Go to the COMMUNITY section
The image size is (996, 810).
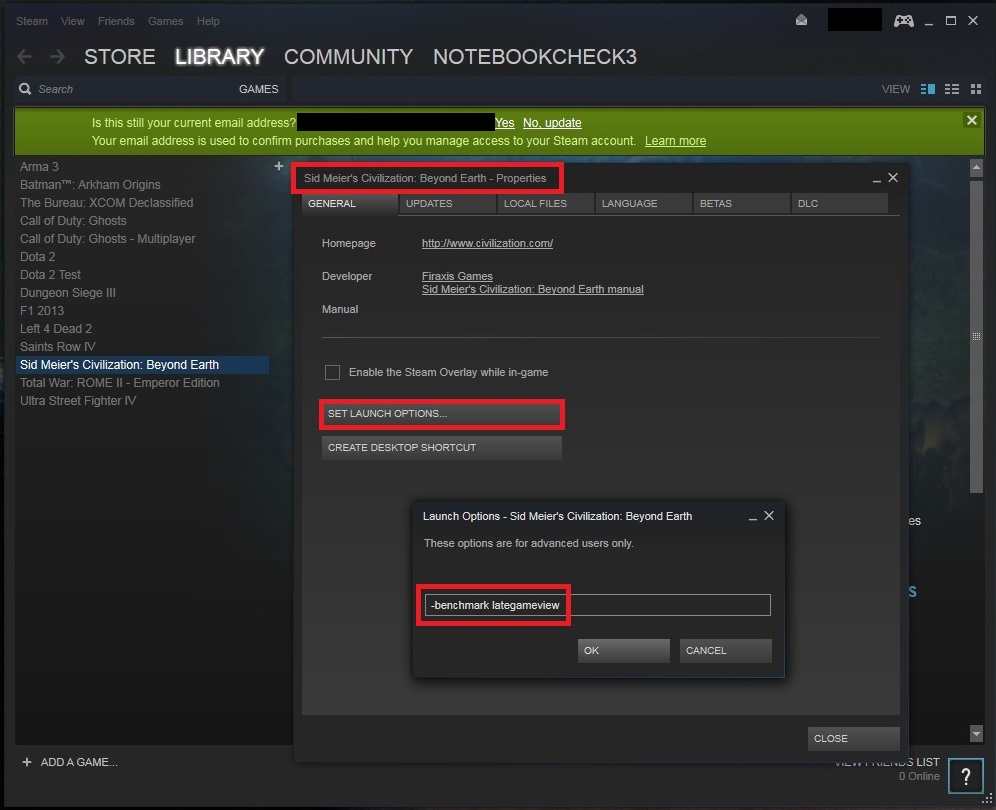[348, 57]
